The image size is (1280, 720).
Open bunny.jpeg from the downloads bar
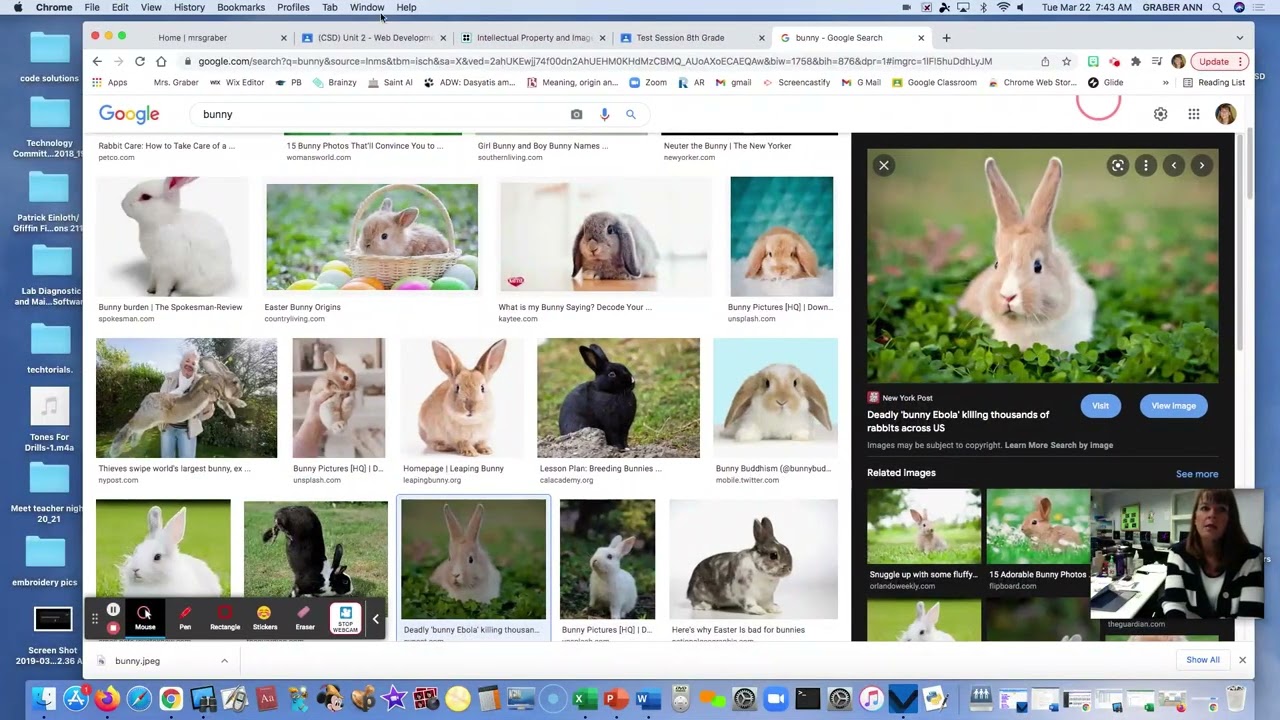(138, 661)
